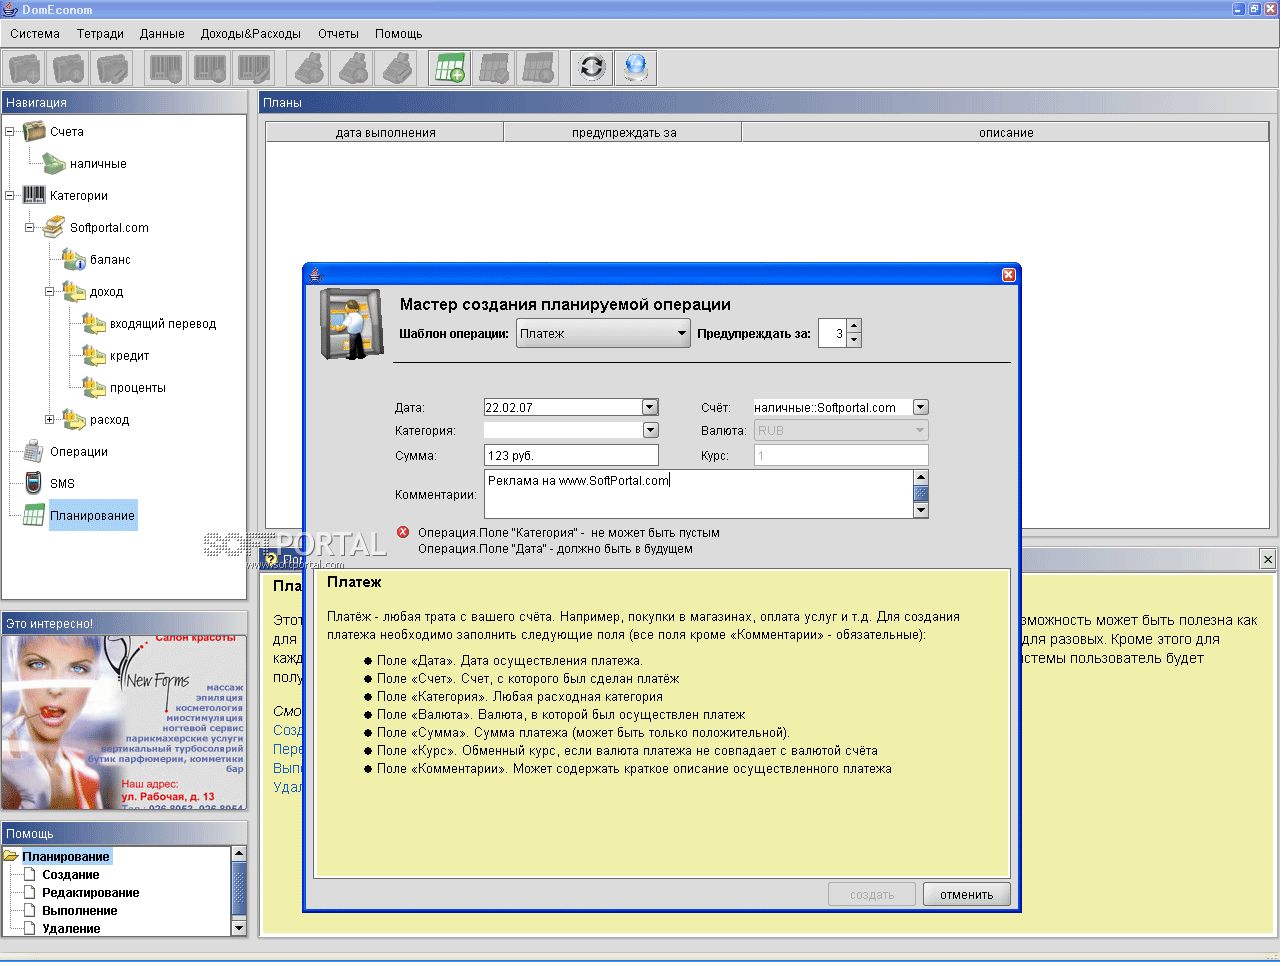The width and height of the screenshot is (1280, 962).
Task: Open the Дата dropdown arrow
Action: click(650, 407)
